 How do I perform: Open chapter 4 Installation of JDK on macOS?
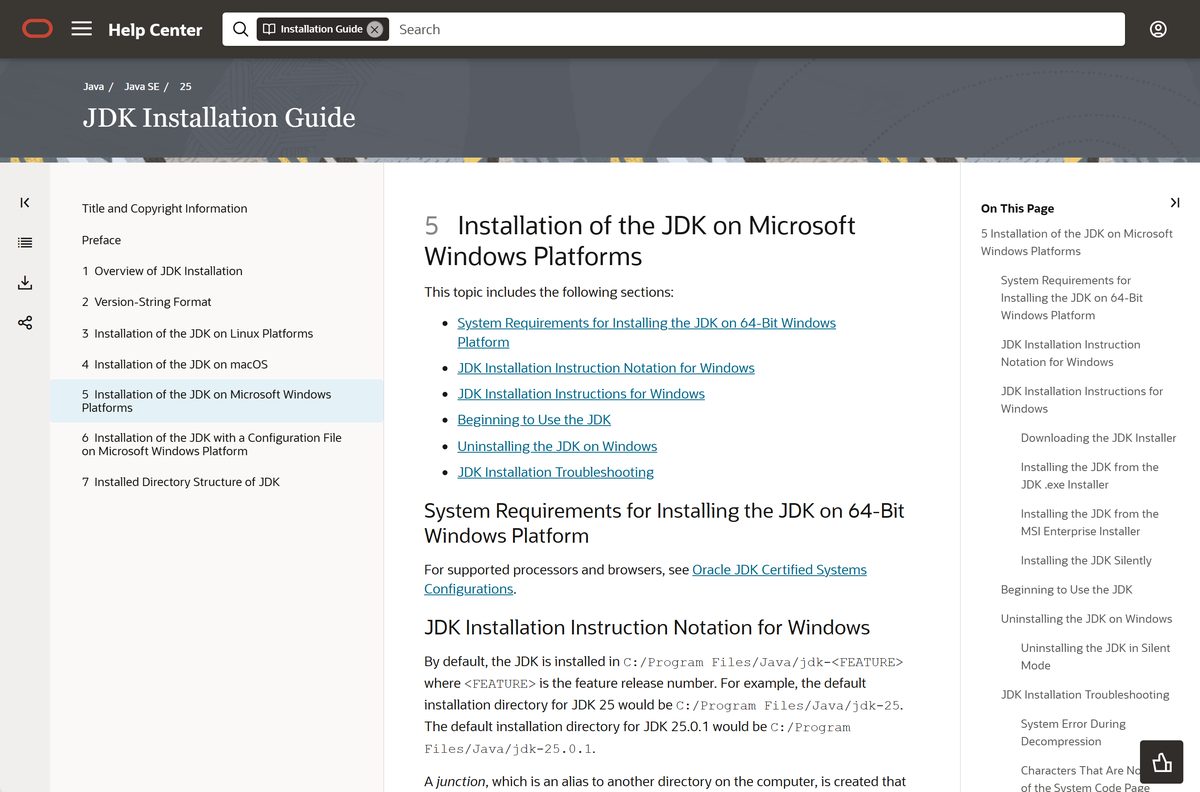coord(175,365)
